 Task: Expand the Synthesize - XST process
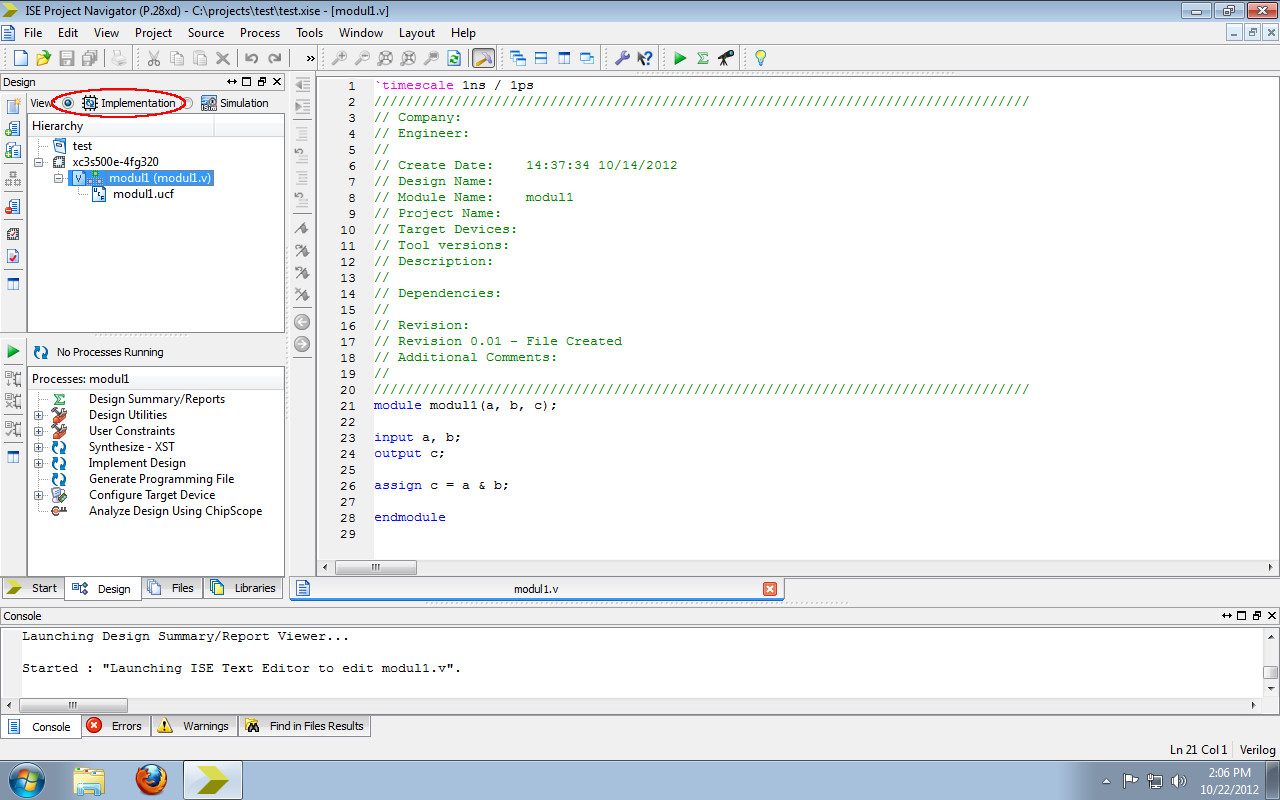pos(39,446)
